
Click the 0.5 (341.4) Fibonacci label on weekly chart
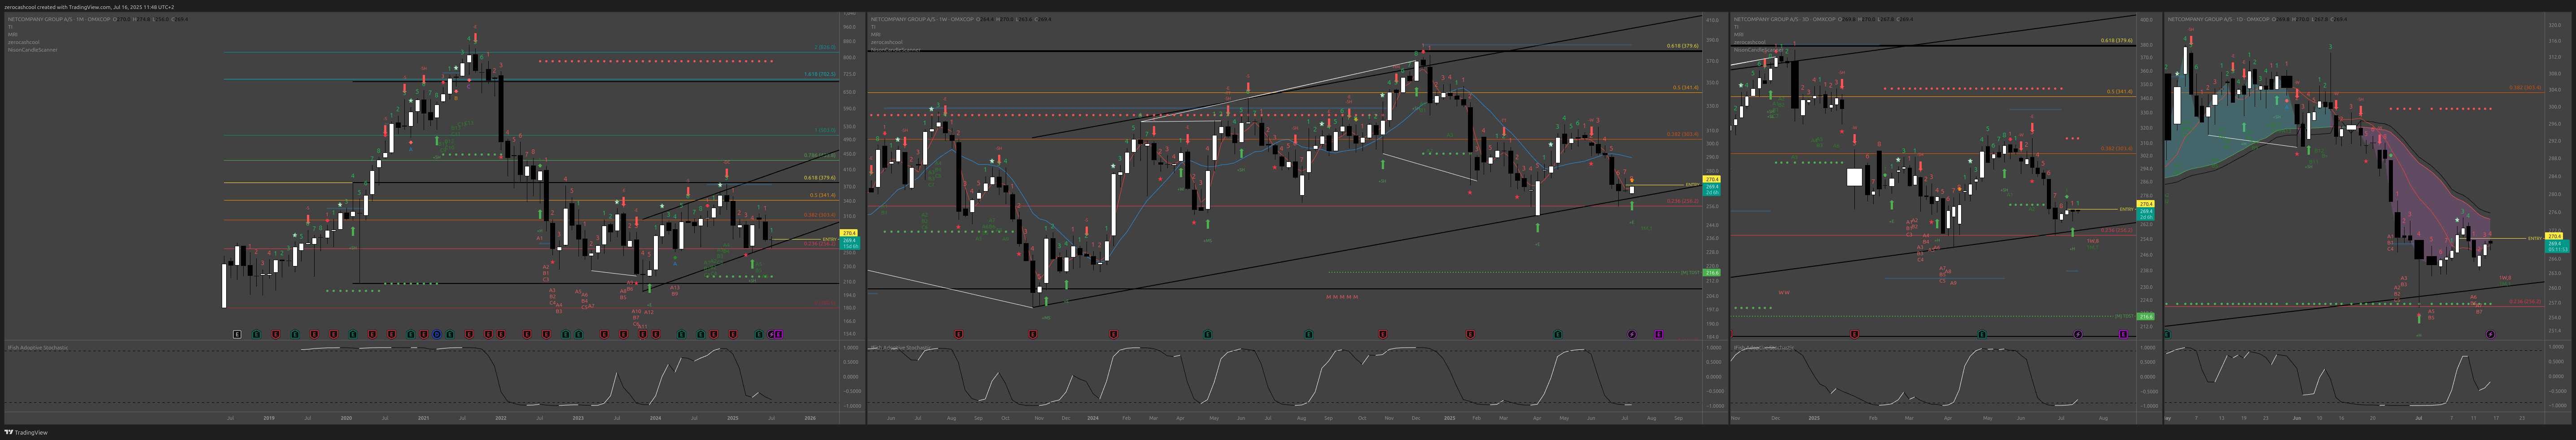tap(1686, 88)
